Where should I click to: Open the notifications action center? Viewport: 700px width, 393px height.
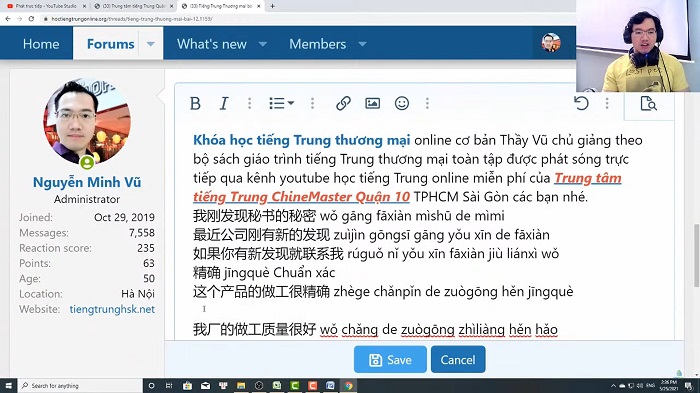pyautogui.click(x=689, y=385)
